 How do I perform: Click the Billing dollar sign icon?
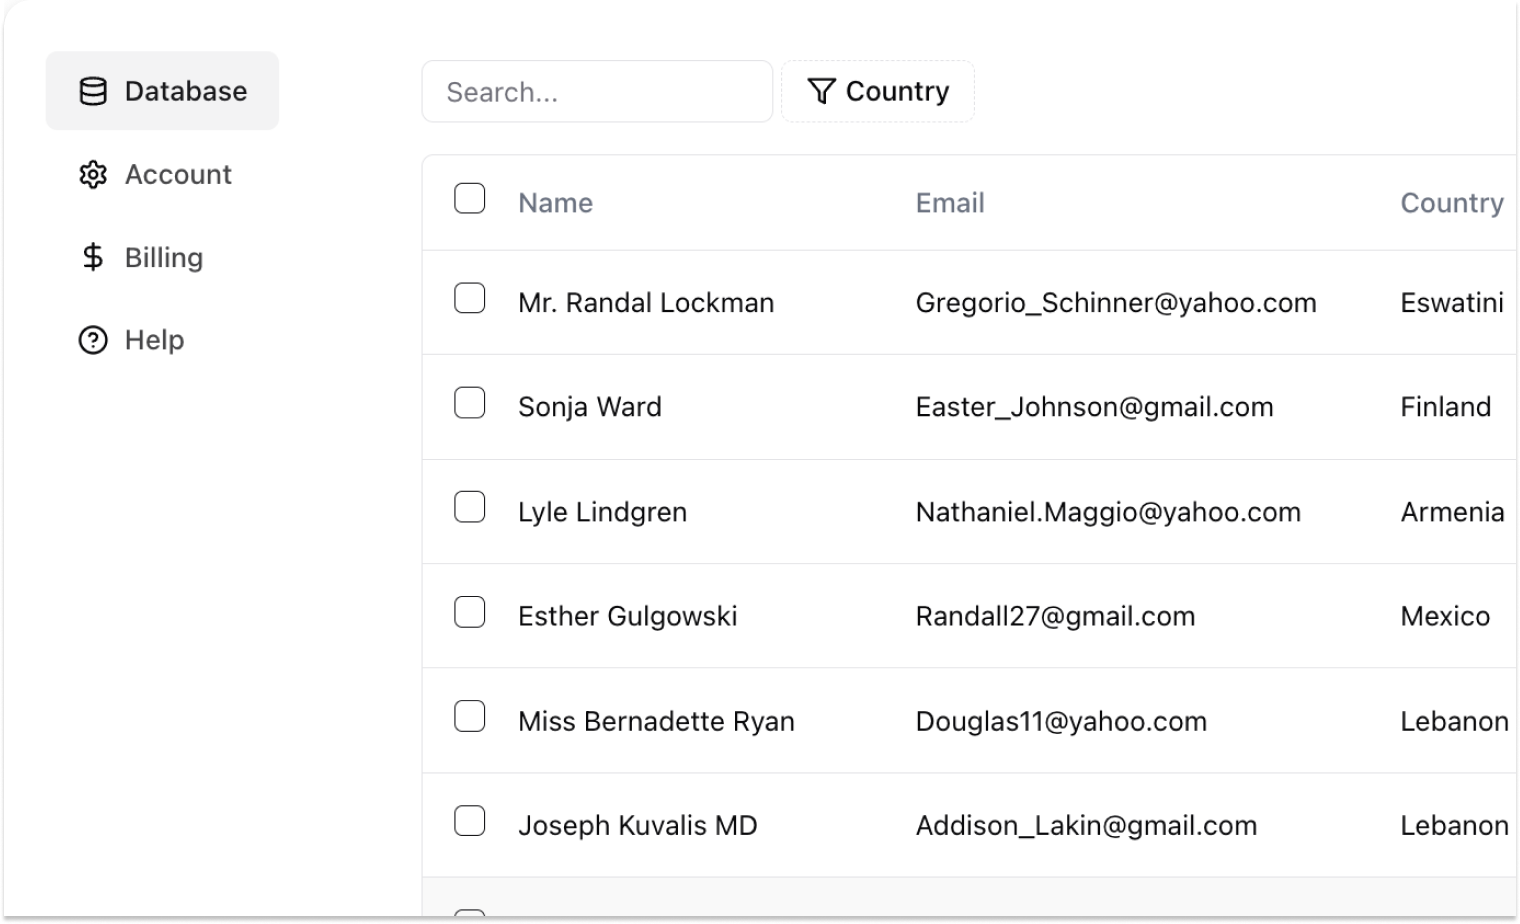click(x=93, y=258)
